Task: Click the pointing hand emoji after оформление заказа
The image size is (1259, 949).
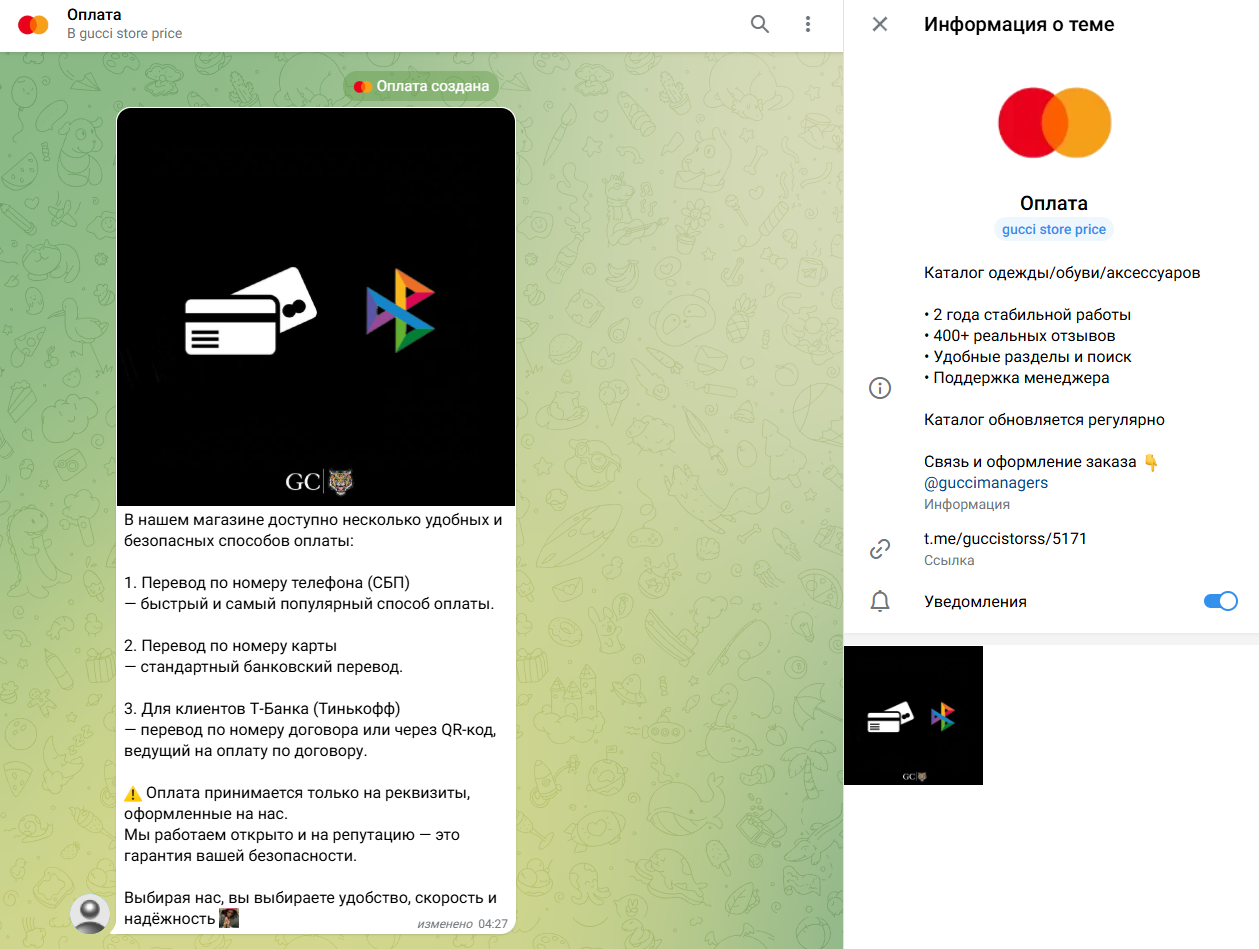Action: coord(1150,462)
